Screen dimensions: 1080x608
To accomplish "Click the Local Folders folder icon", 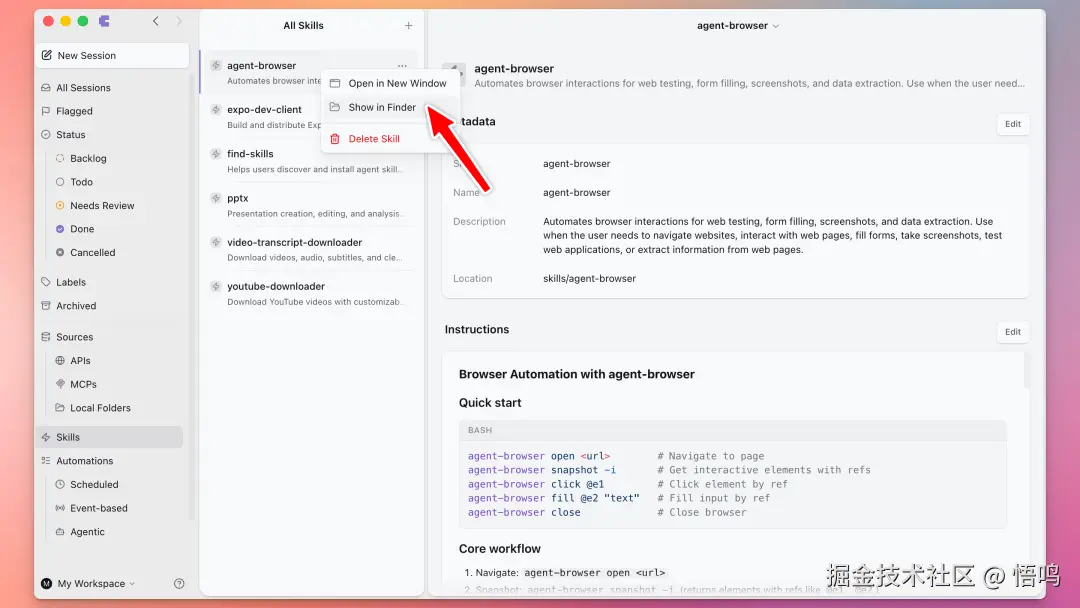I will click(x=60, y=407).
